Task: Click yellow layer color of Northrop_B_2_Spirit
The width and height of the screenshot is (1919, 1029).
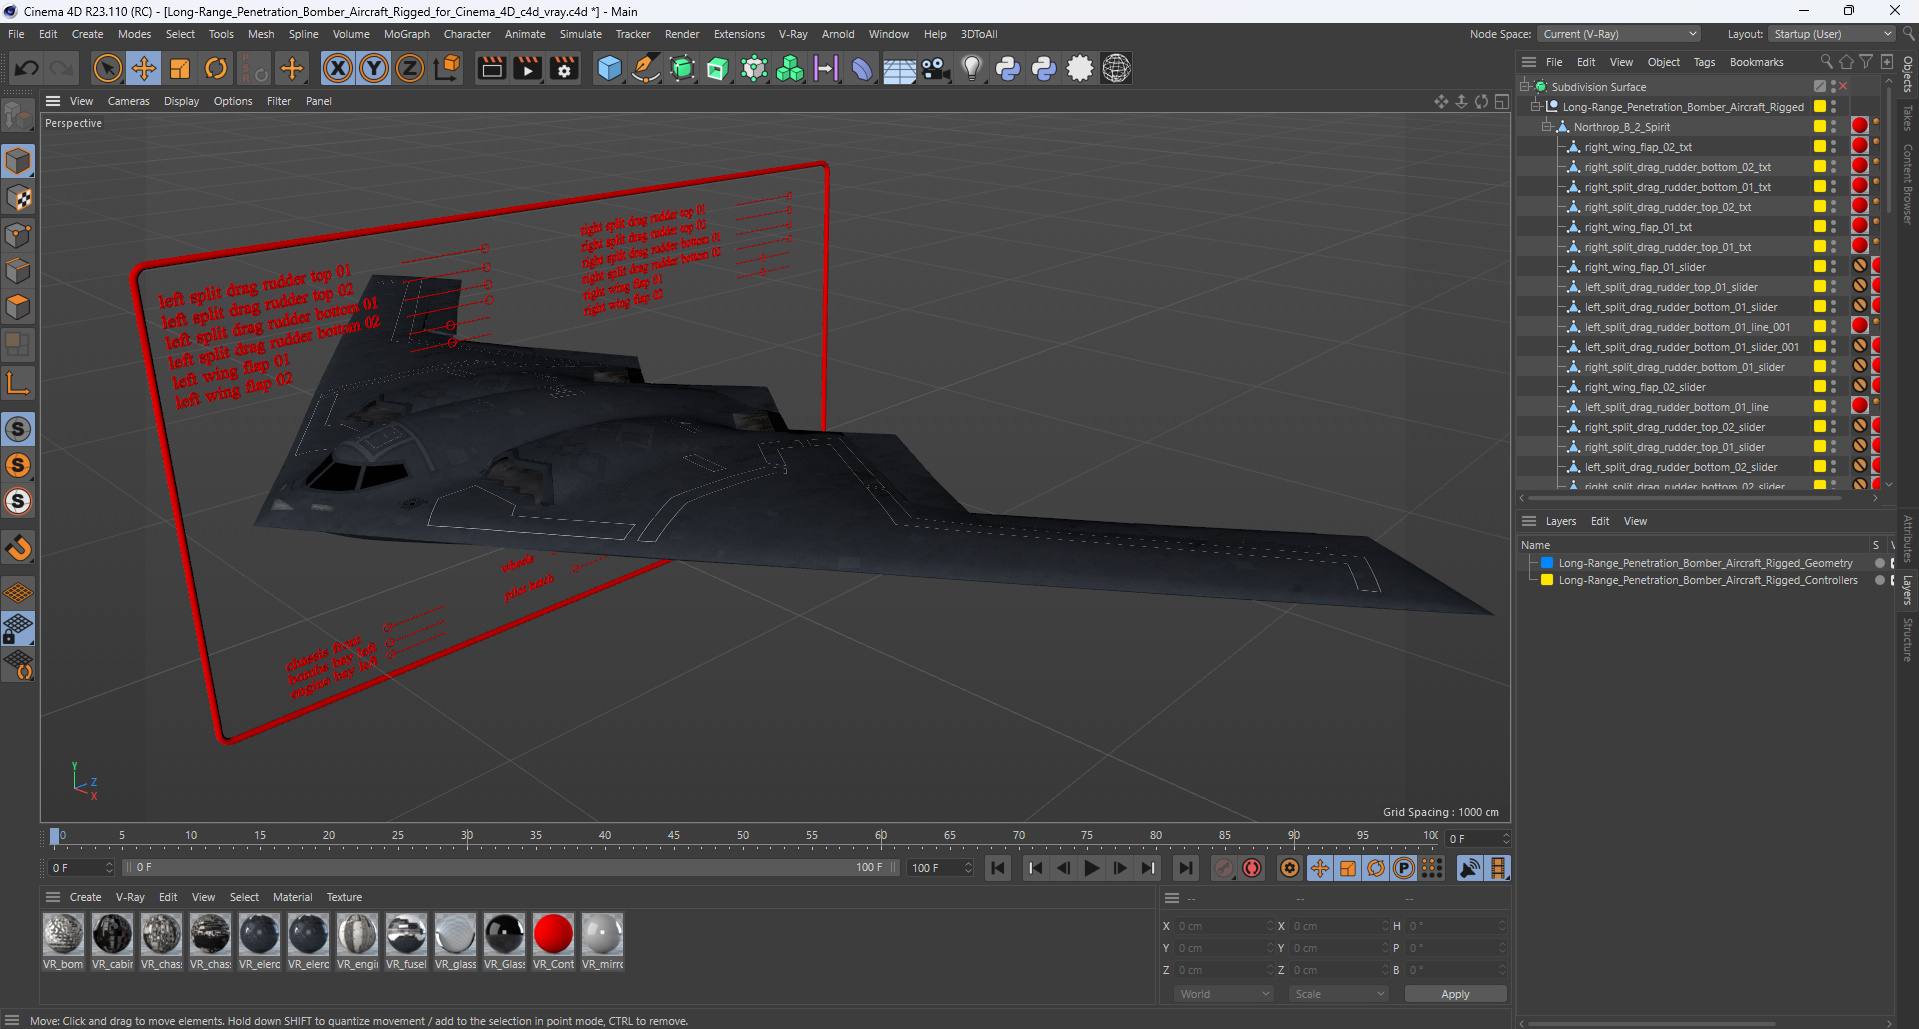Action: 1820,127
